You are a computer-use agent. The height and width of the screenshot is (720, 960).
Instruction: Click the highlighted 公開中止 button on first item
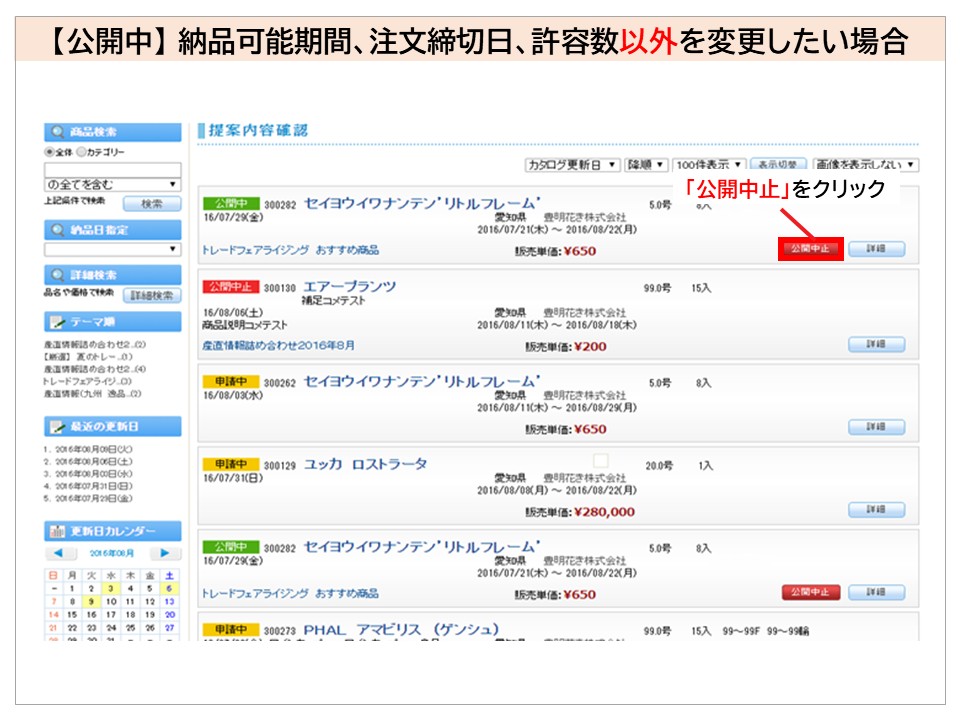[810, 248]
